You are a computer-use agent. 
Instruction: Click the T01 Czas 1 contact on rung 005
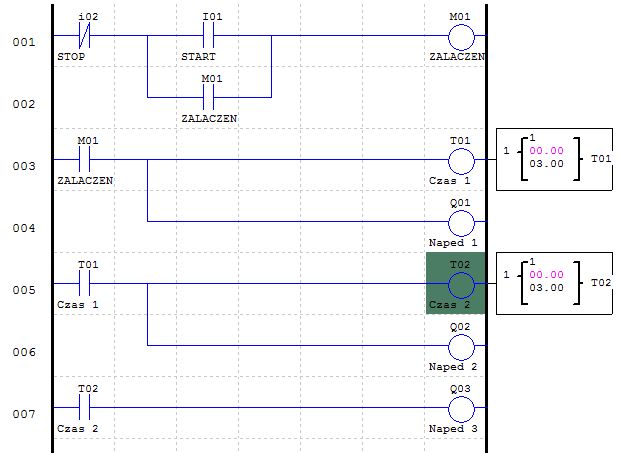(85, 284)
